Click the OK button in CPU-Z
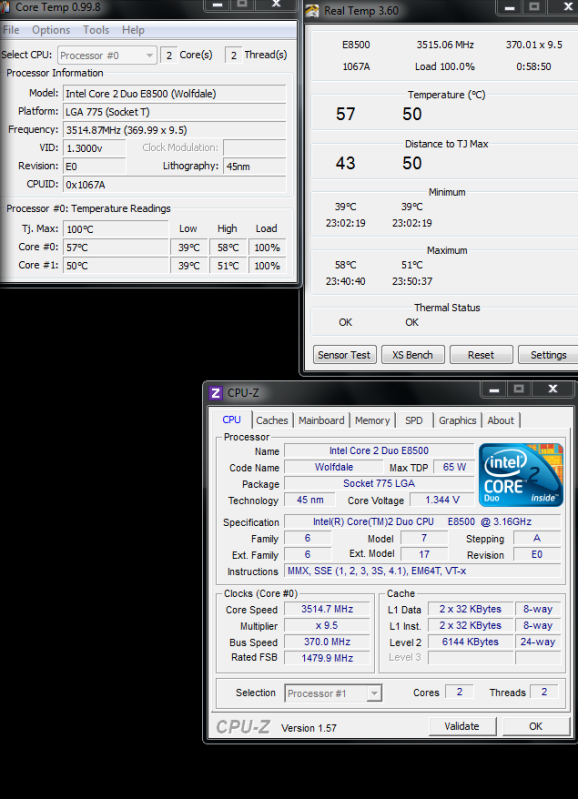This screenshot has width=578, height=799. click(x=536, y=726)
